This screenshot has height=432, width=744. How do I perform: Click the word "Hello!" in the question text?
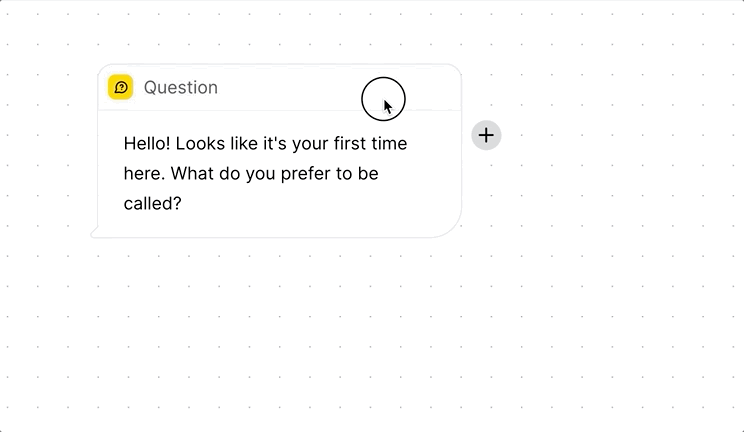pos(147,143)
